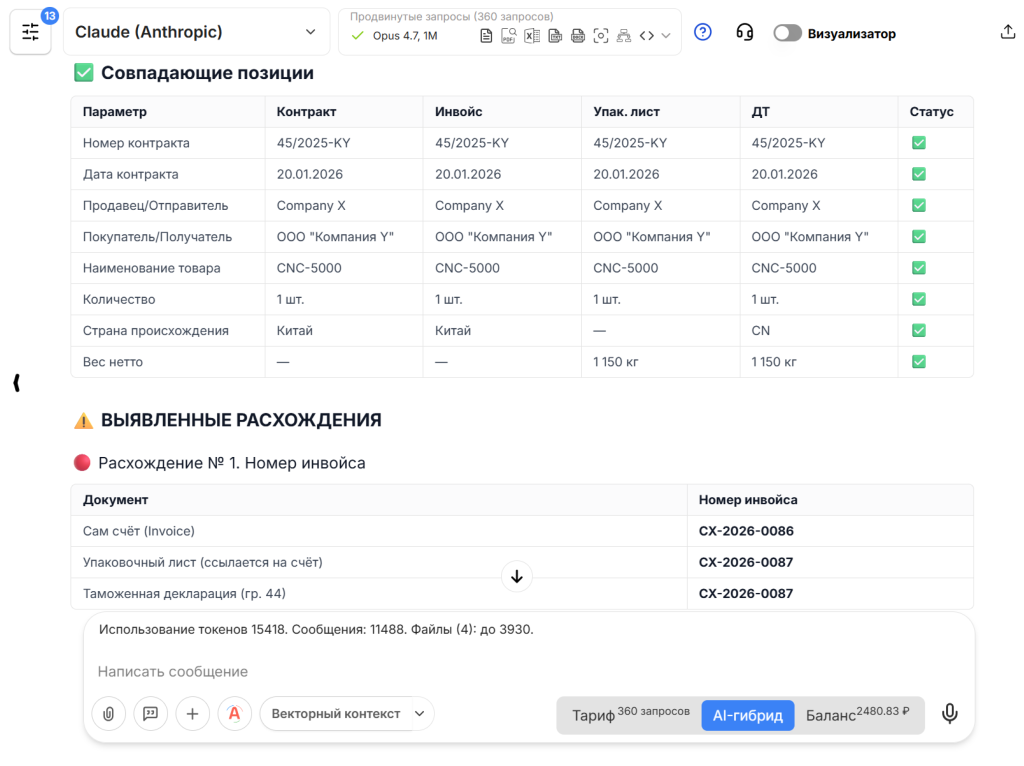The height and width of the screenshot is (766, 1024).
Task: Open the settings sliders panel icon
Action: (30, 33)
